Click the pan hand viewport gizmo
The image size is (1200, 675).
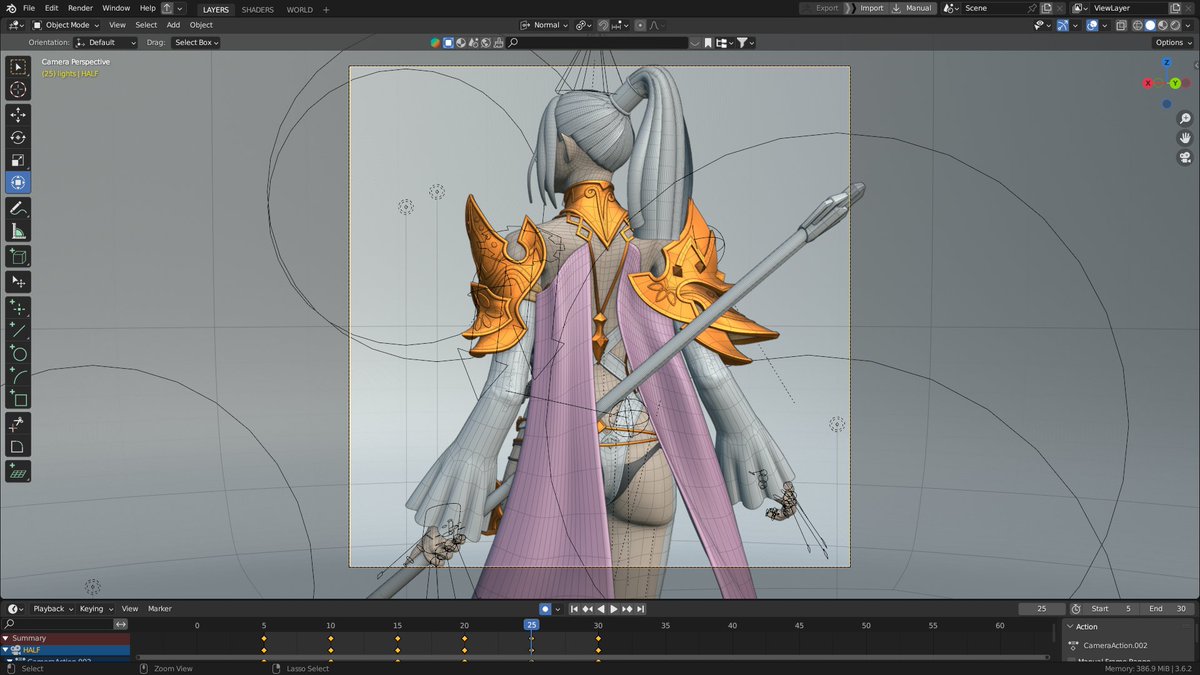click(1185, 138)
